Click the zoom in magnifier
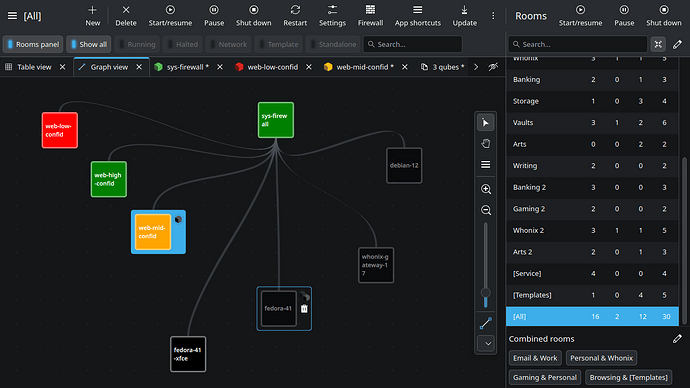Image resolution: width=690 pixels, height=388 pixels. (486, 189)
